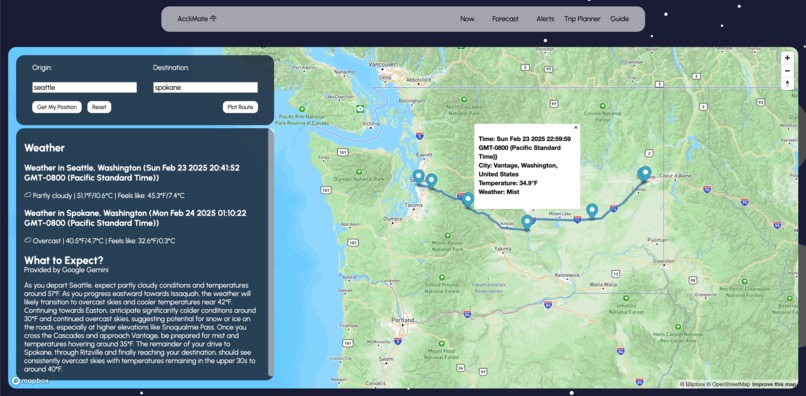Click the Issaquah route marker east of Seattle

pyautogui.click(x=431, y=181)
